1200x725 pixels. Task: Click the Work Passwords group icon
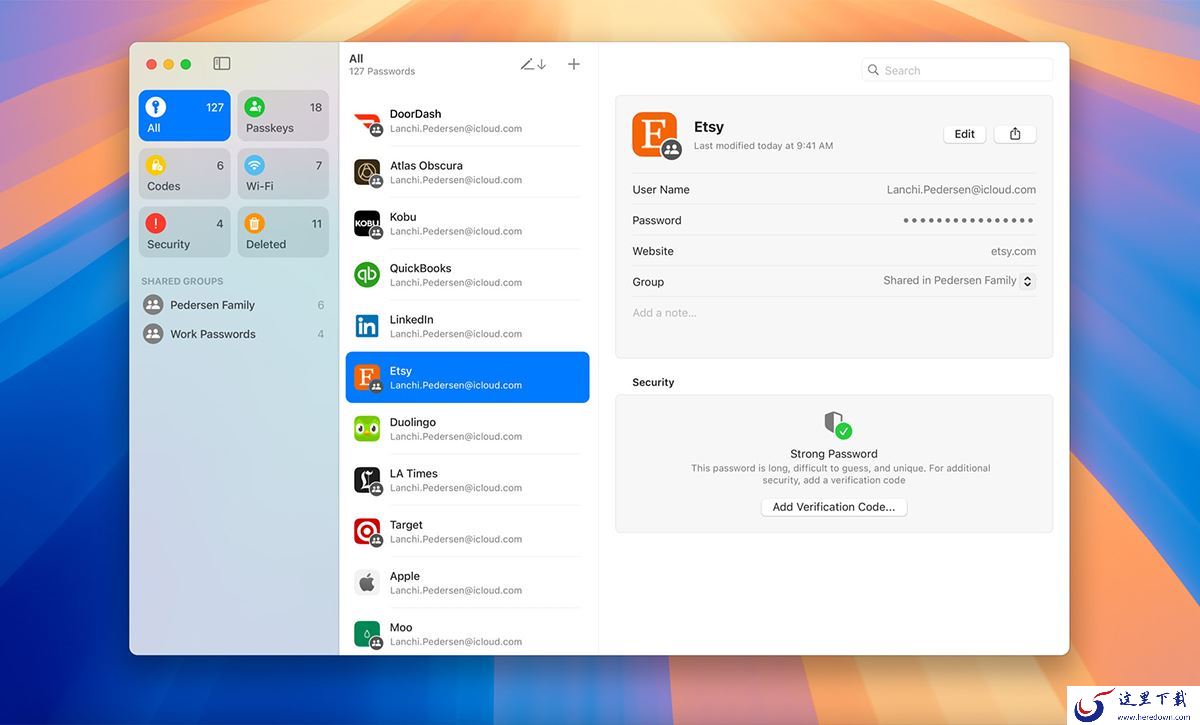pyautogui.click(x=153, y=334)
